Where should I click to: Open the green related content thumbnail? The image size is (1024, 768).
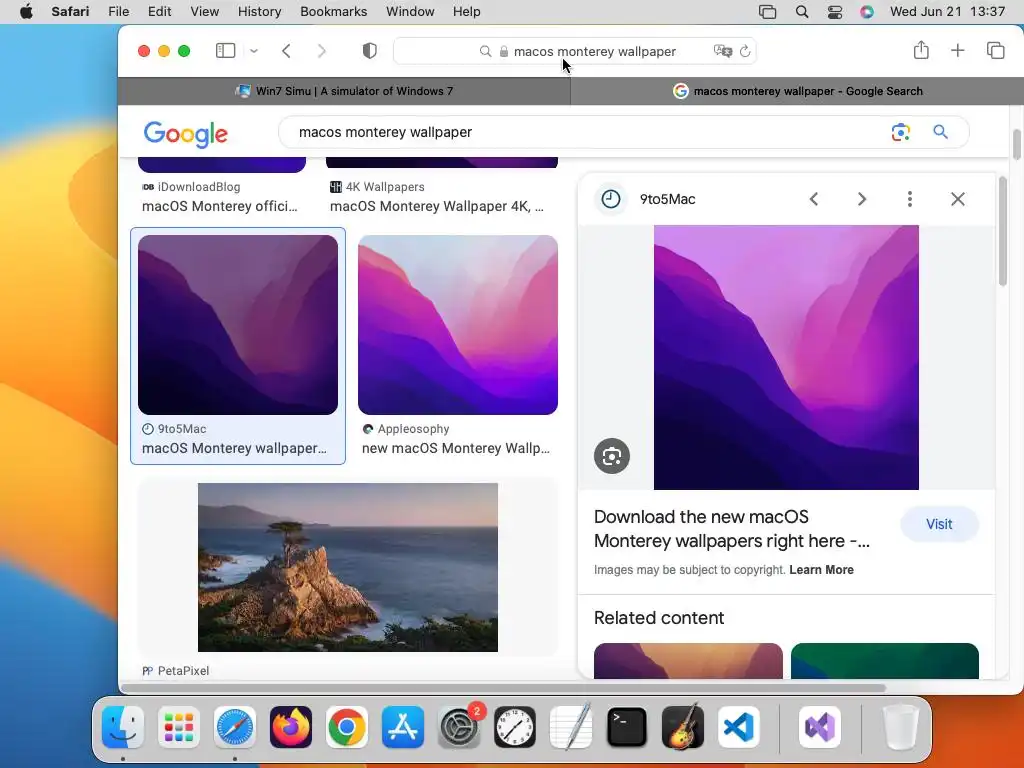point(885,661)
